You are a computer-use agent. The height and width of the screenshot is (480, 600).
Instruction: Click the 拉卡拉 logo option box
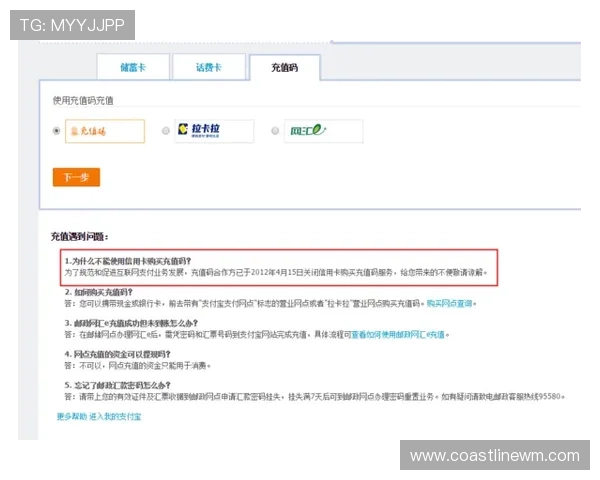tap(214, 131)
